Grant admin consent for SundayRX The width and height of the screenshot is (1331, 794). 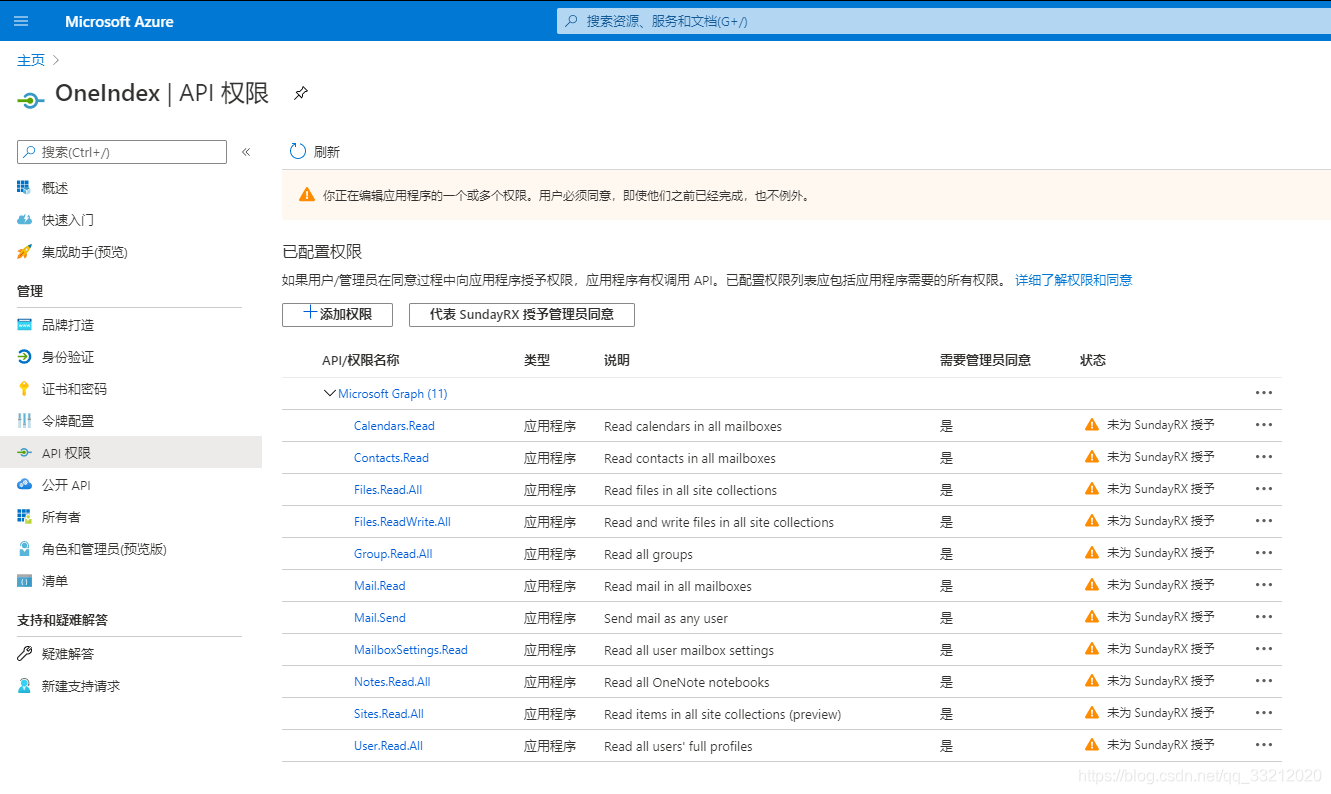tap(521, 314)
